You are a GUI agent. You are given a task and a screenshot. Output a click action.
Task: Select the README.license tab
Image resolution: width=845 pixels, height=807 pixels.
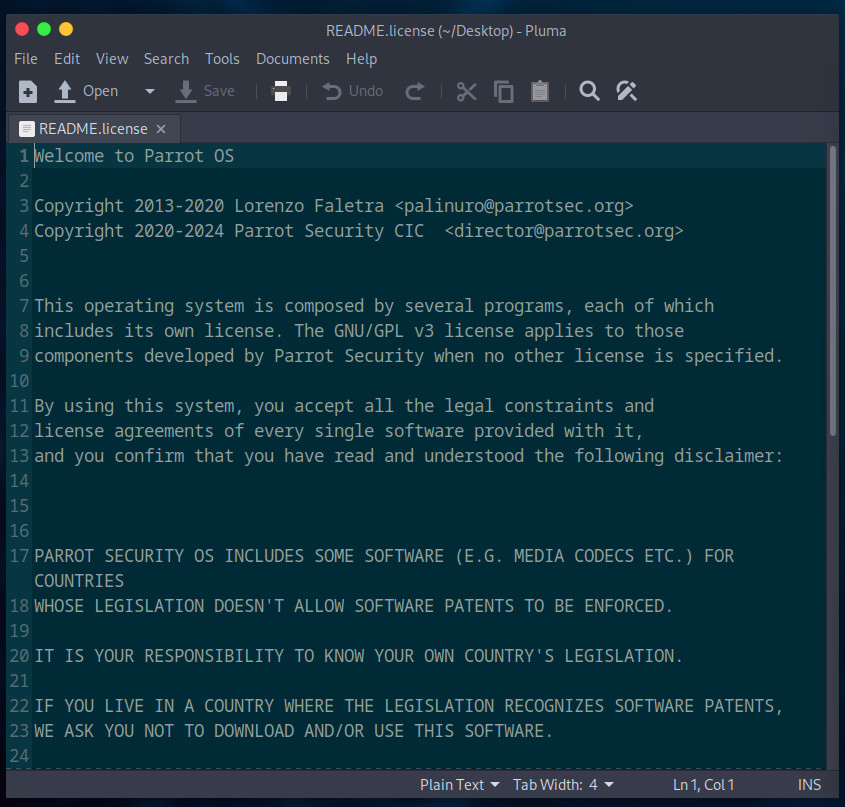[x=93, y=129]
